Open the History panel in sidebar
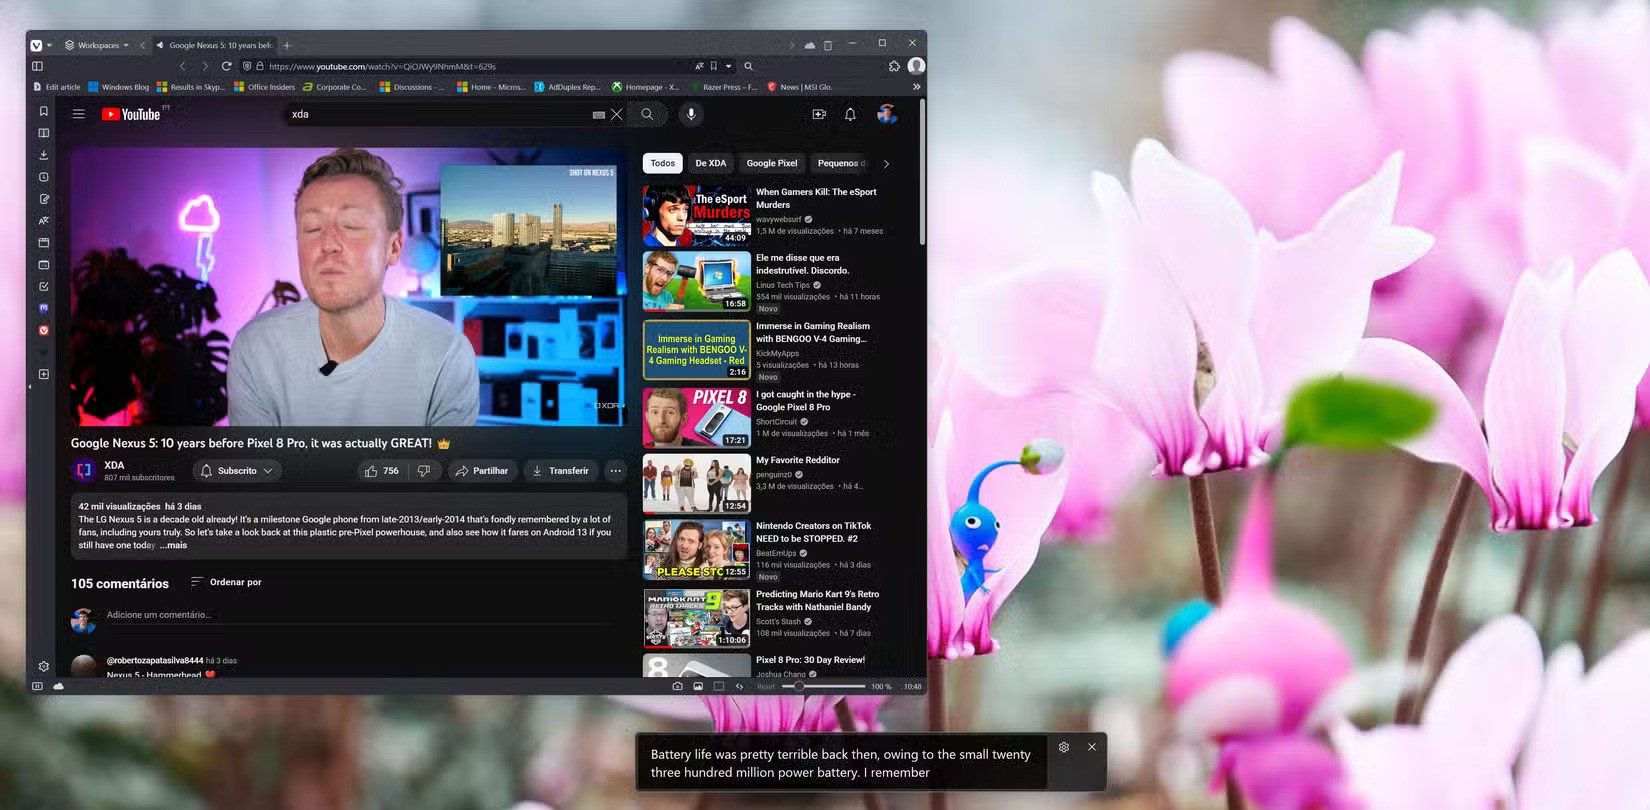The height and width of the screenshot is (810, 1650). click(43, 177)
